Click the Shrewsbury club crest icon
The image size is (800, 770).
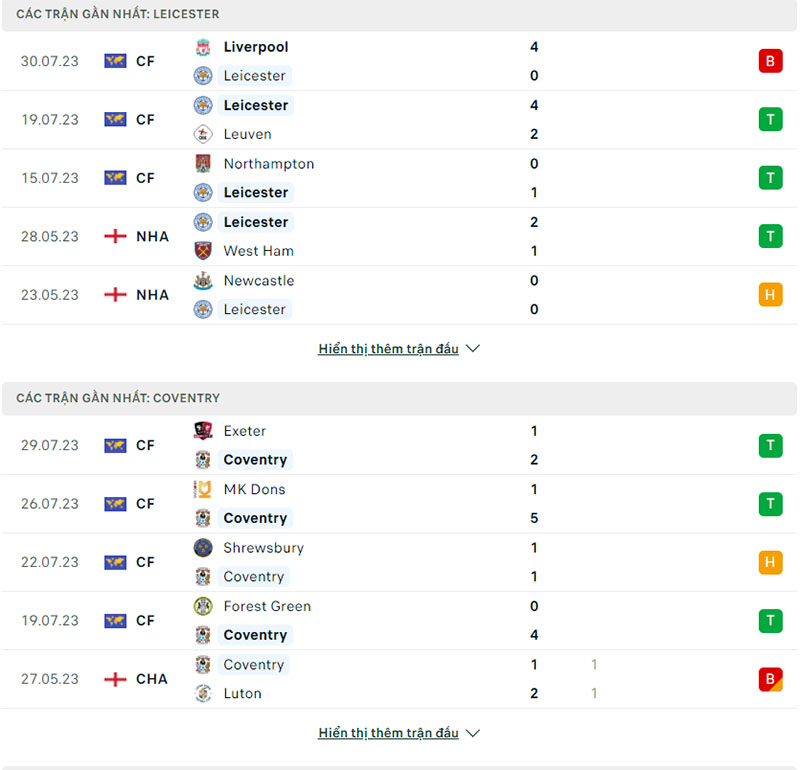tap(203, 548)
